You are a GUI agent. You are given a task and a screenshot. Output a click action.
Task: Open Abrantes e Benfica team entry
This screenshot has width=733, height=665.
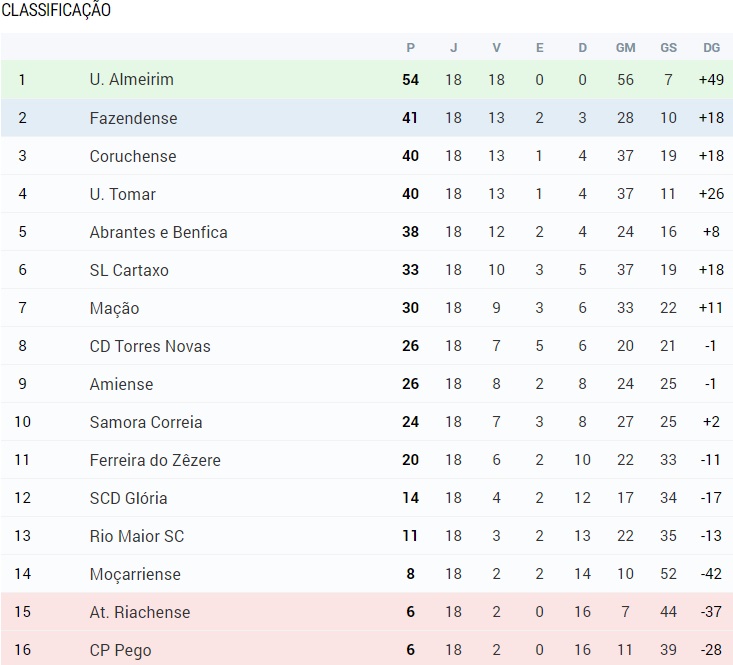(x=158, y=232)
